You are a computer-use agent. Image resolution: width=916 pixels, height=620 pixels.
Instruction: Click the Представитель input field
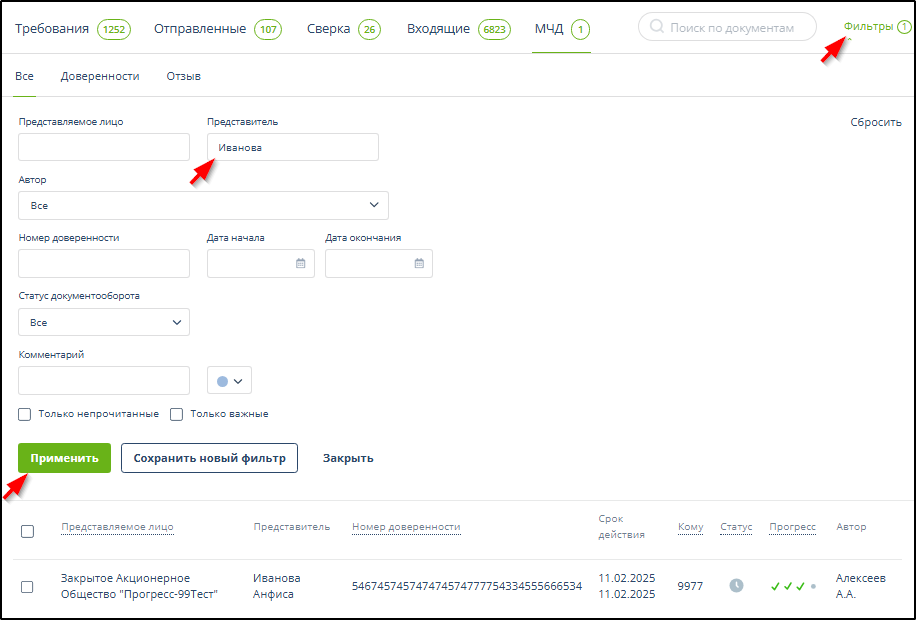292,148
